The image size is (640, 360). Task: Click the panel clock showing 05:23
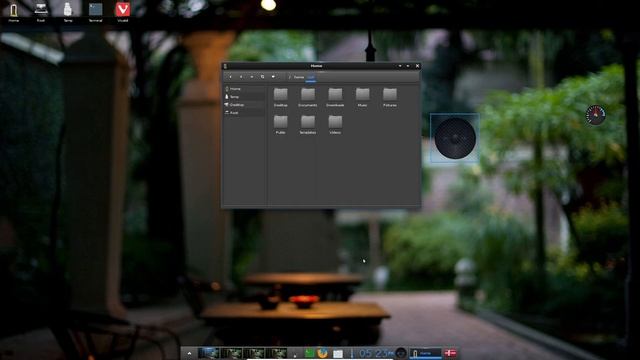(x=376, y=353)
